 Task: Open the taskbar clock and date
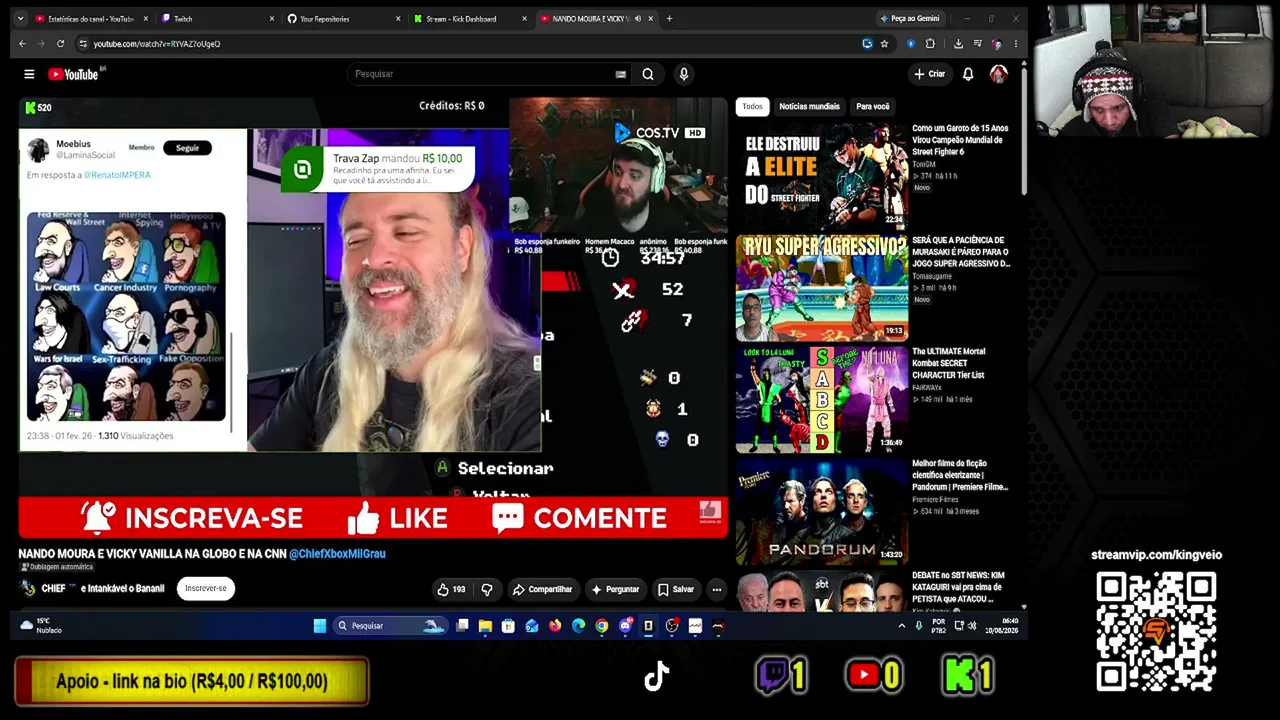(1003, 626)
